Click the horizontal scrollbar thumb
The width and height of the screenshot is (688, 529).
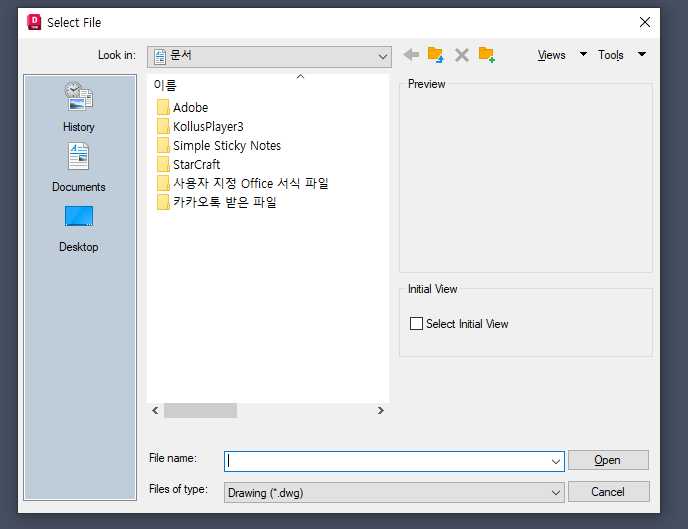[x=201, y=411]
